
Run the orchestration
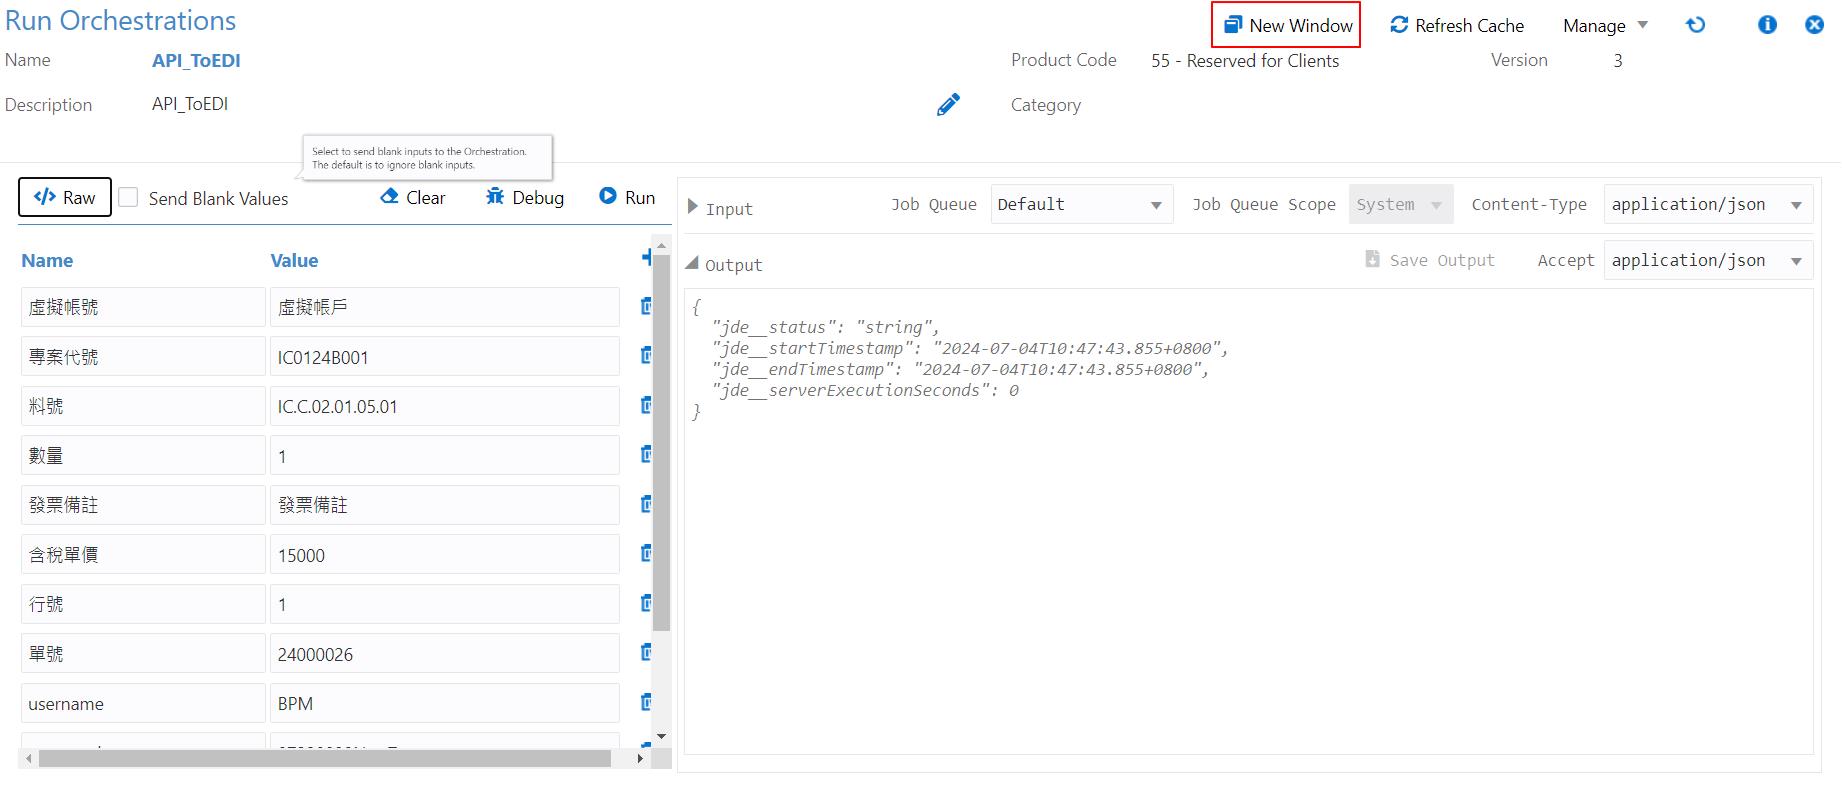click(627, 197)
